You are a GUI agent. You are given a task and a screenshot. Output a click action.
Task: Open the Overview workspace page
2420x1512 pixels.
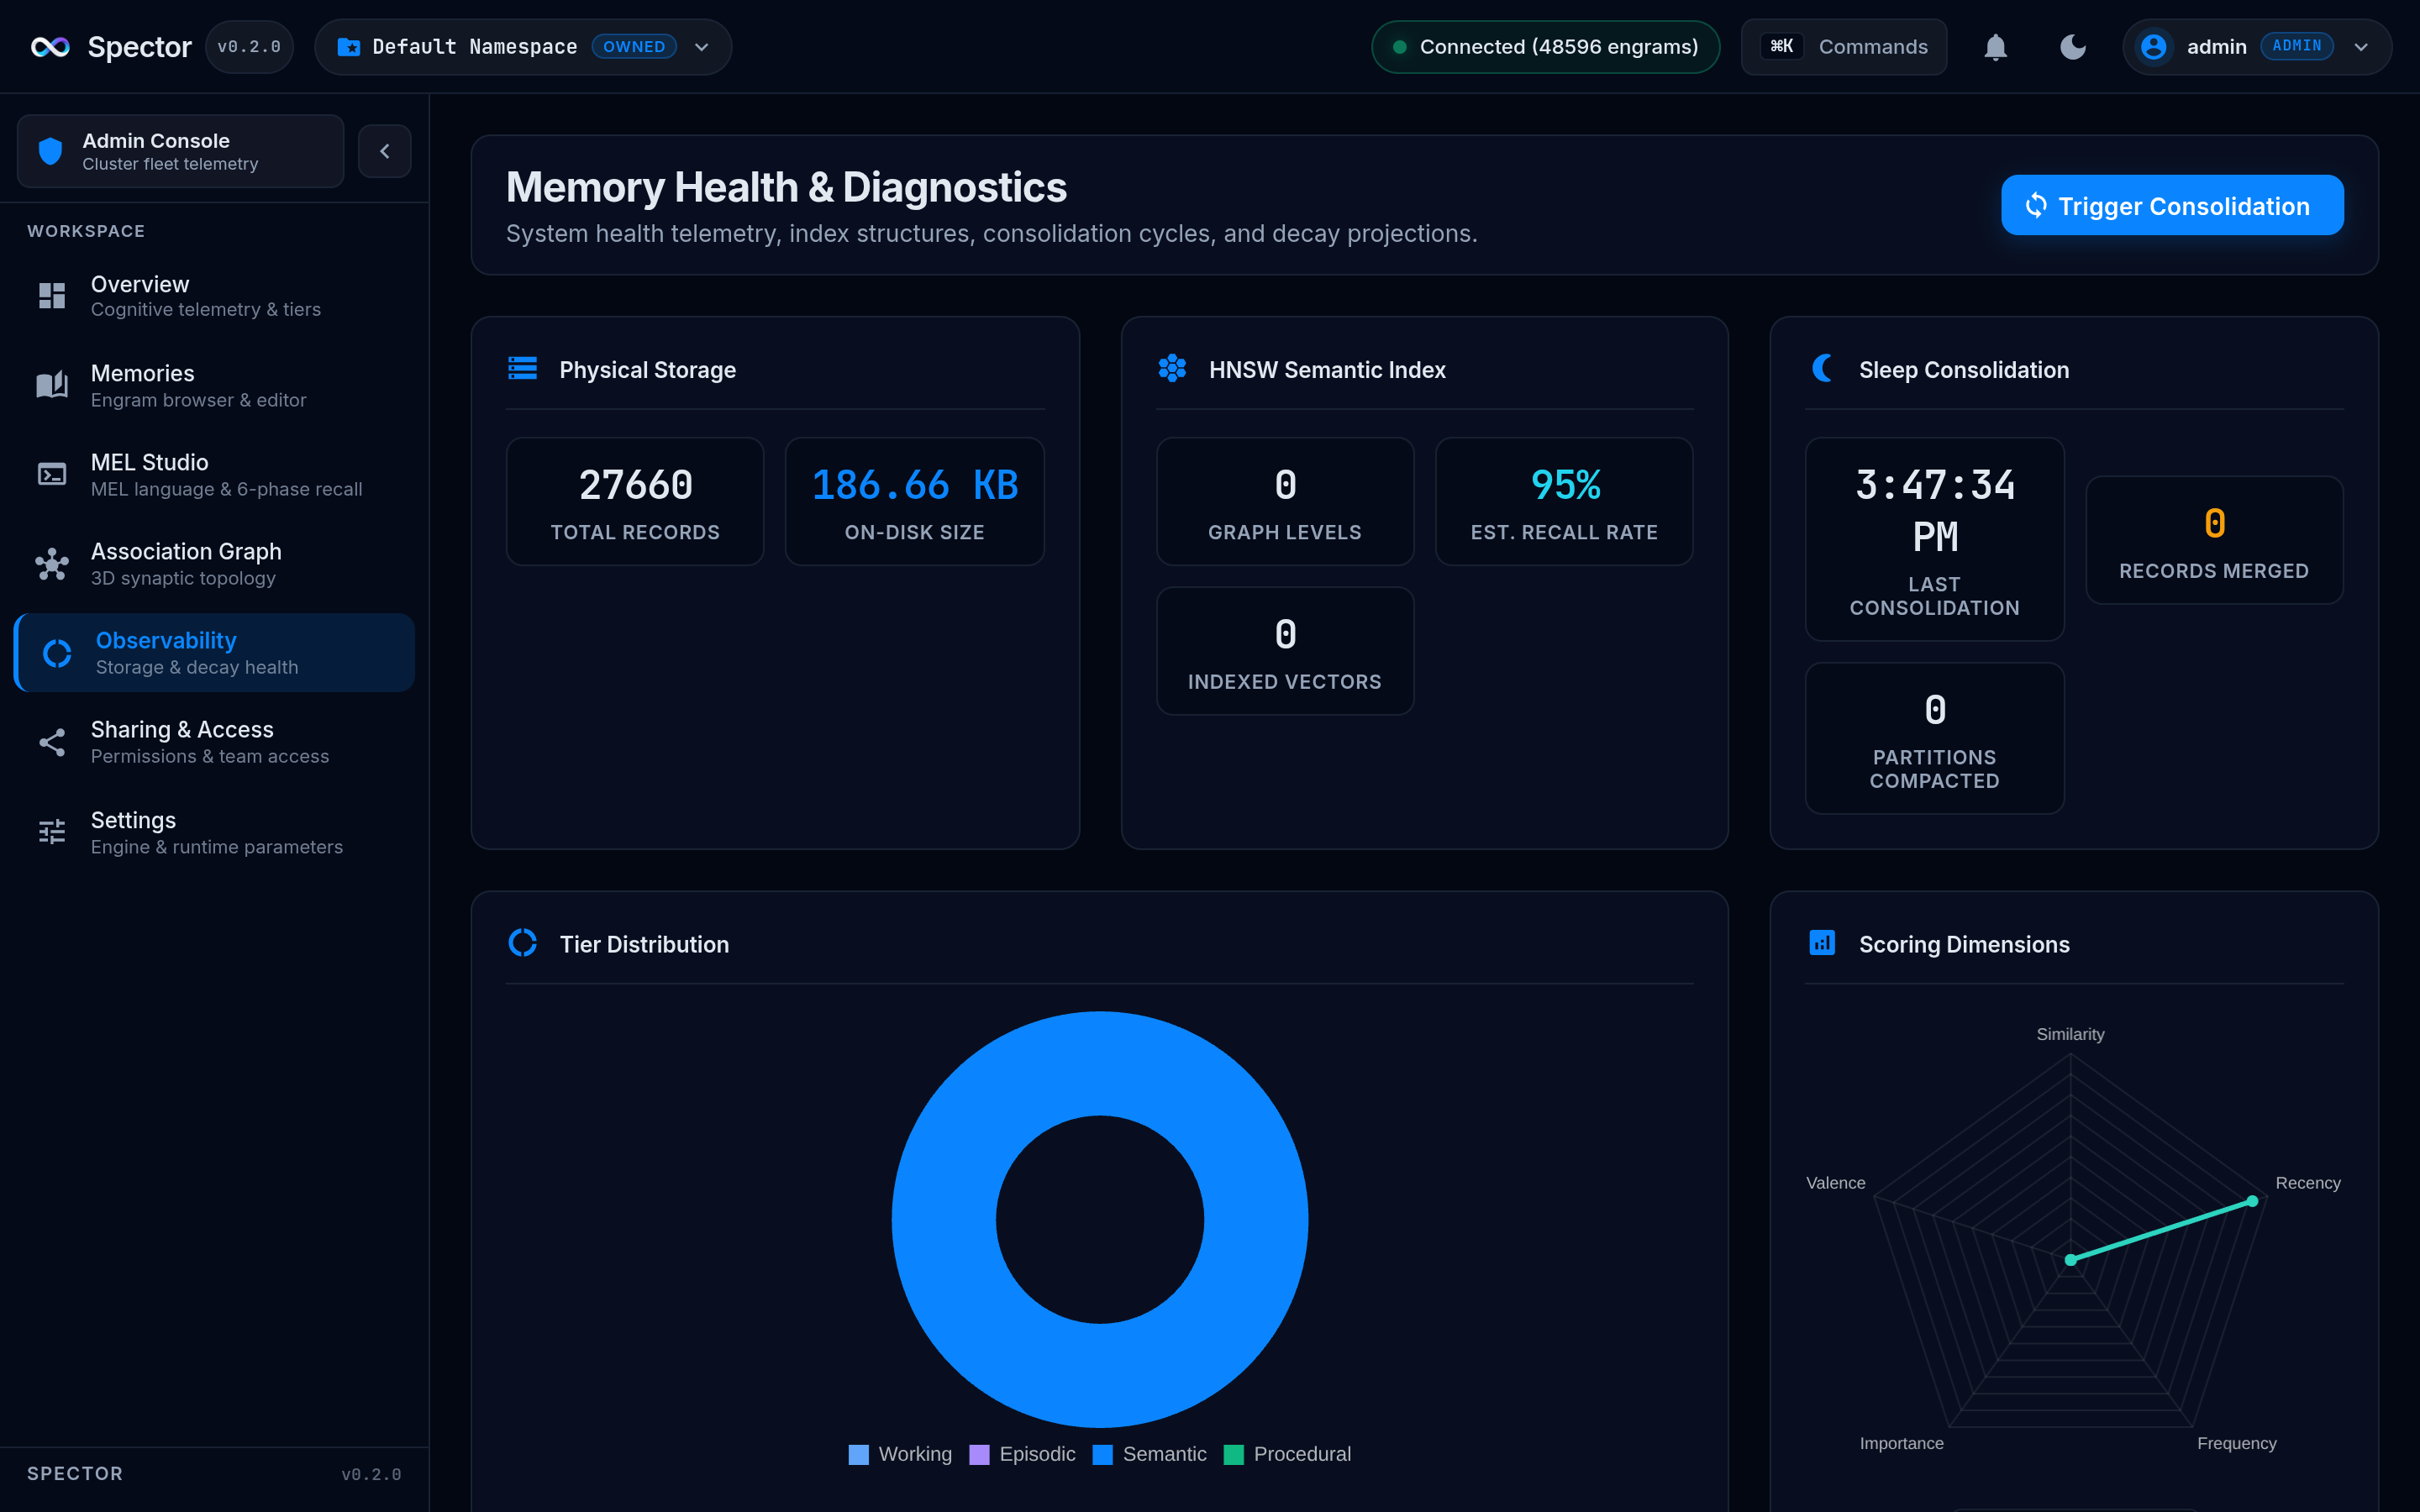point(214,295)
